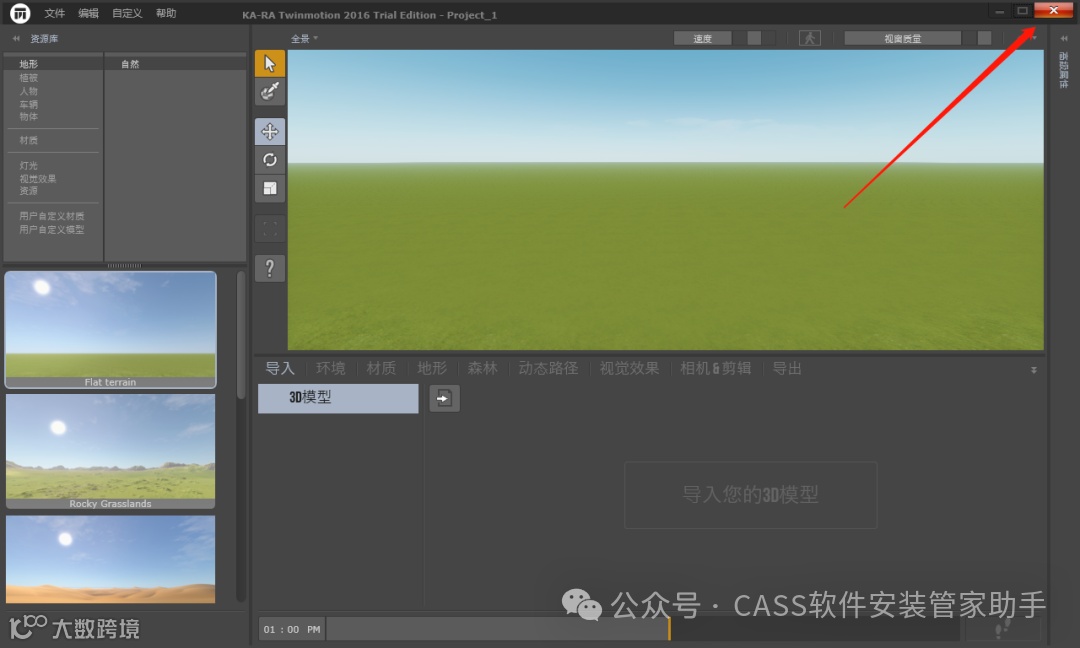Select 地形 in the library list

[x=29, y=64]
